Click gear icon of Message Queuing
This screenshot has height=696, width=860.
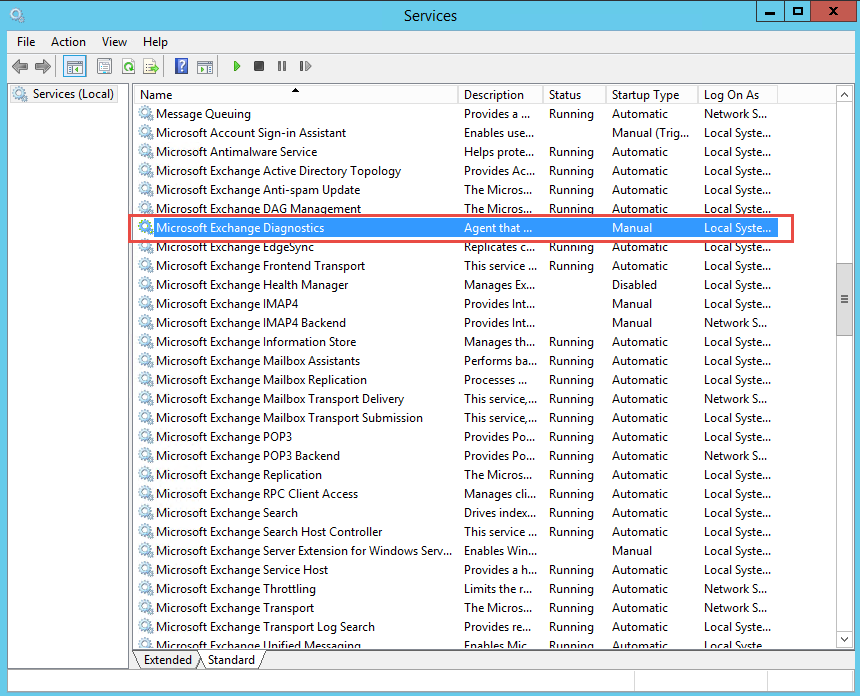coord(145,114)
